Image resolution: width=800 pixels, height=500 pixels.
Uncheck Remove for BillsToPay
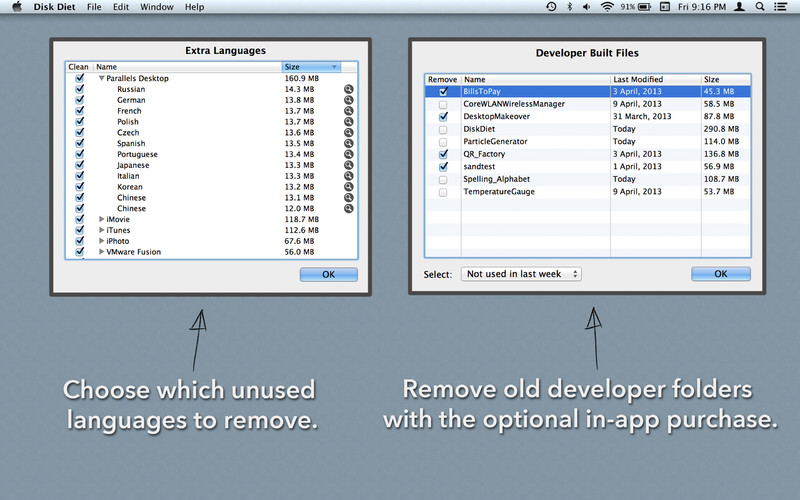[443, 91]
